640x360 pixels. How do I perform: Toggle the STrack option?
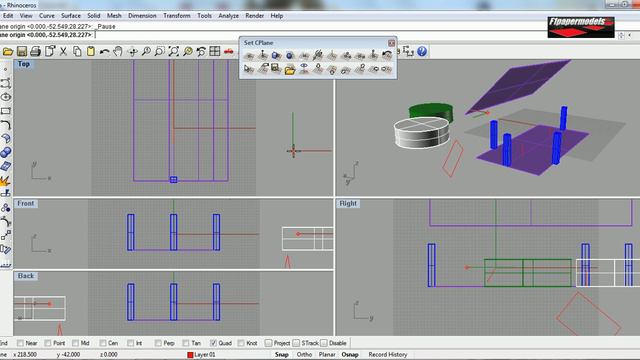(x=296, y=343)
